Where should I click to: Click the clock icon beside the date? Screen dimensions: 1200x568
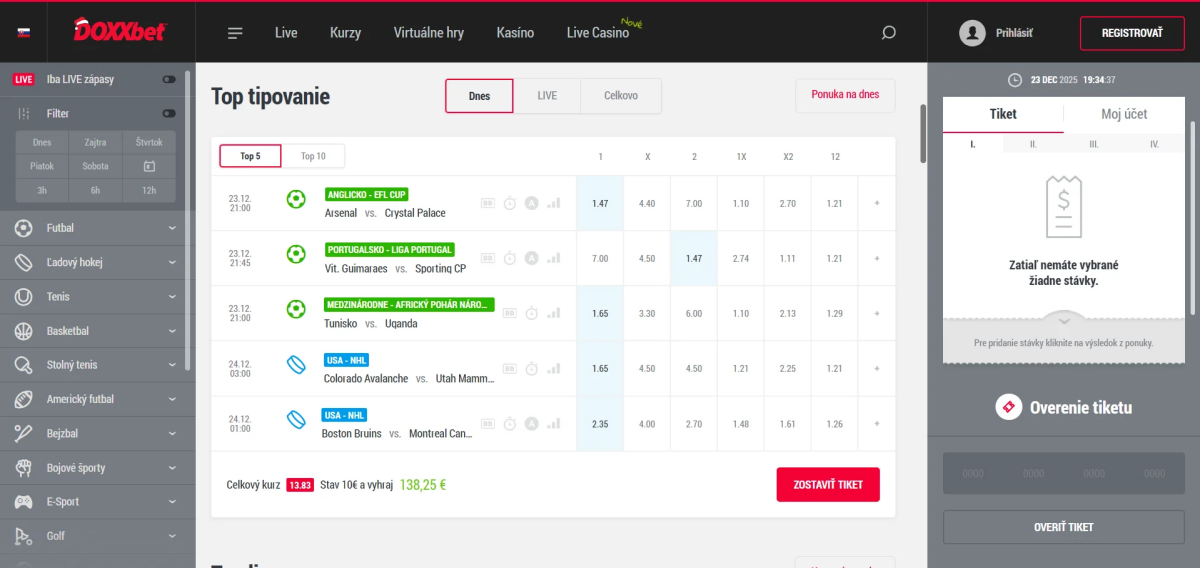coord(1015,79)
